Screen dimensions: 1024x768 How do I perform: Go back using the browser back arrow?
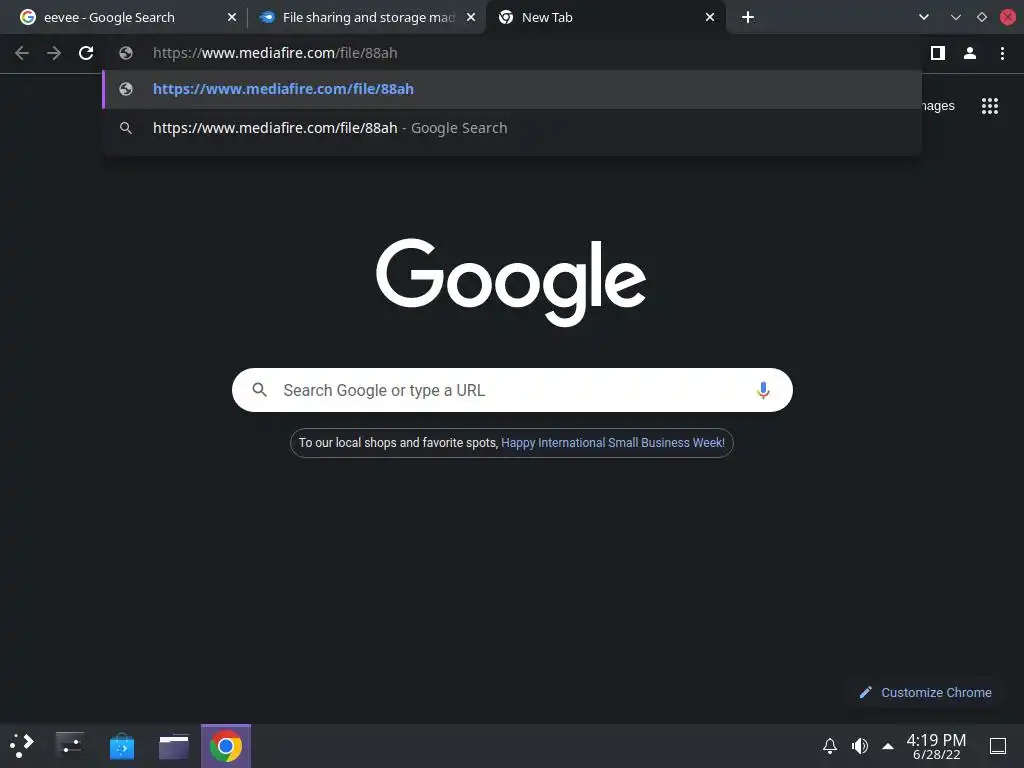[22, 53]
